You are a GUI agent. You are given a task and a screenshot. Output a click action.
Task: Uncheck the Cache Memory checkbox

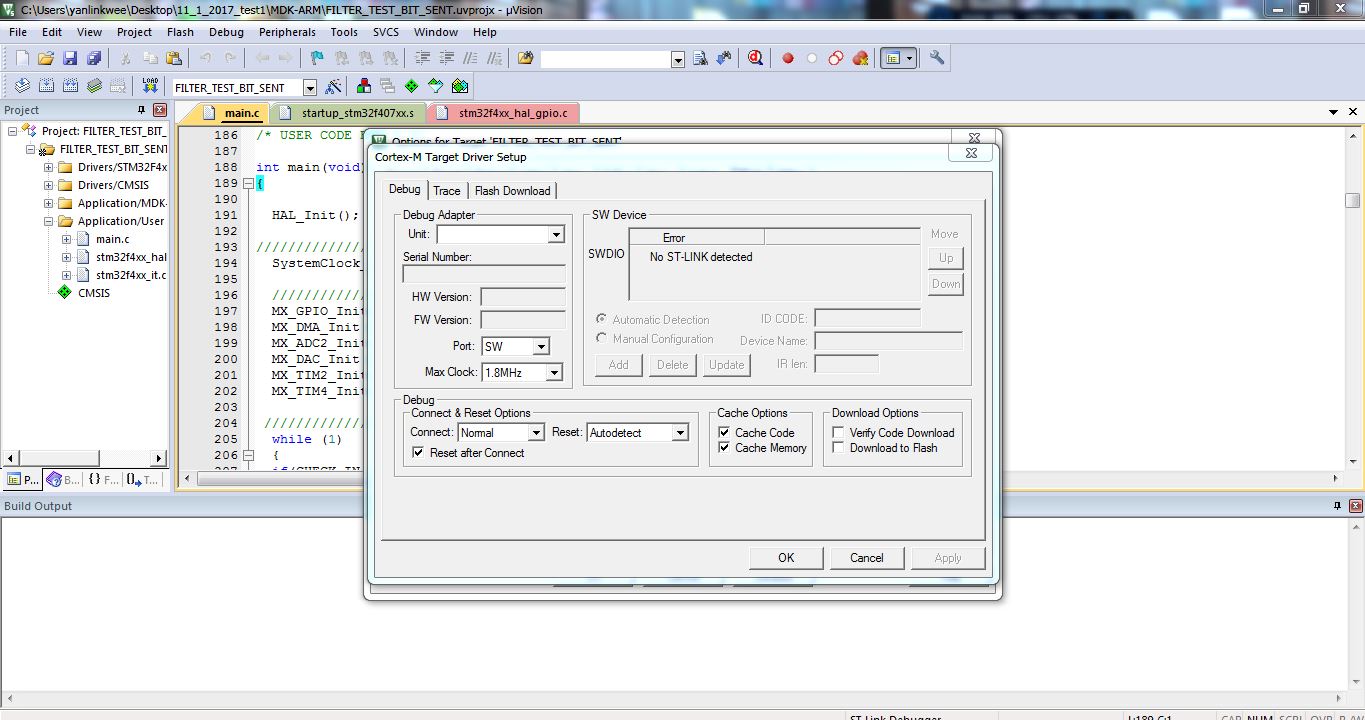725,448
